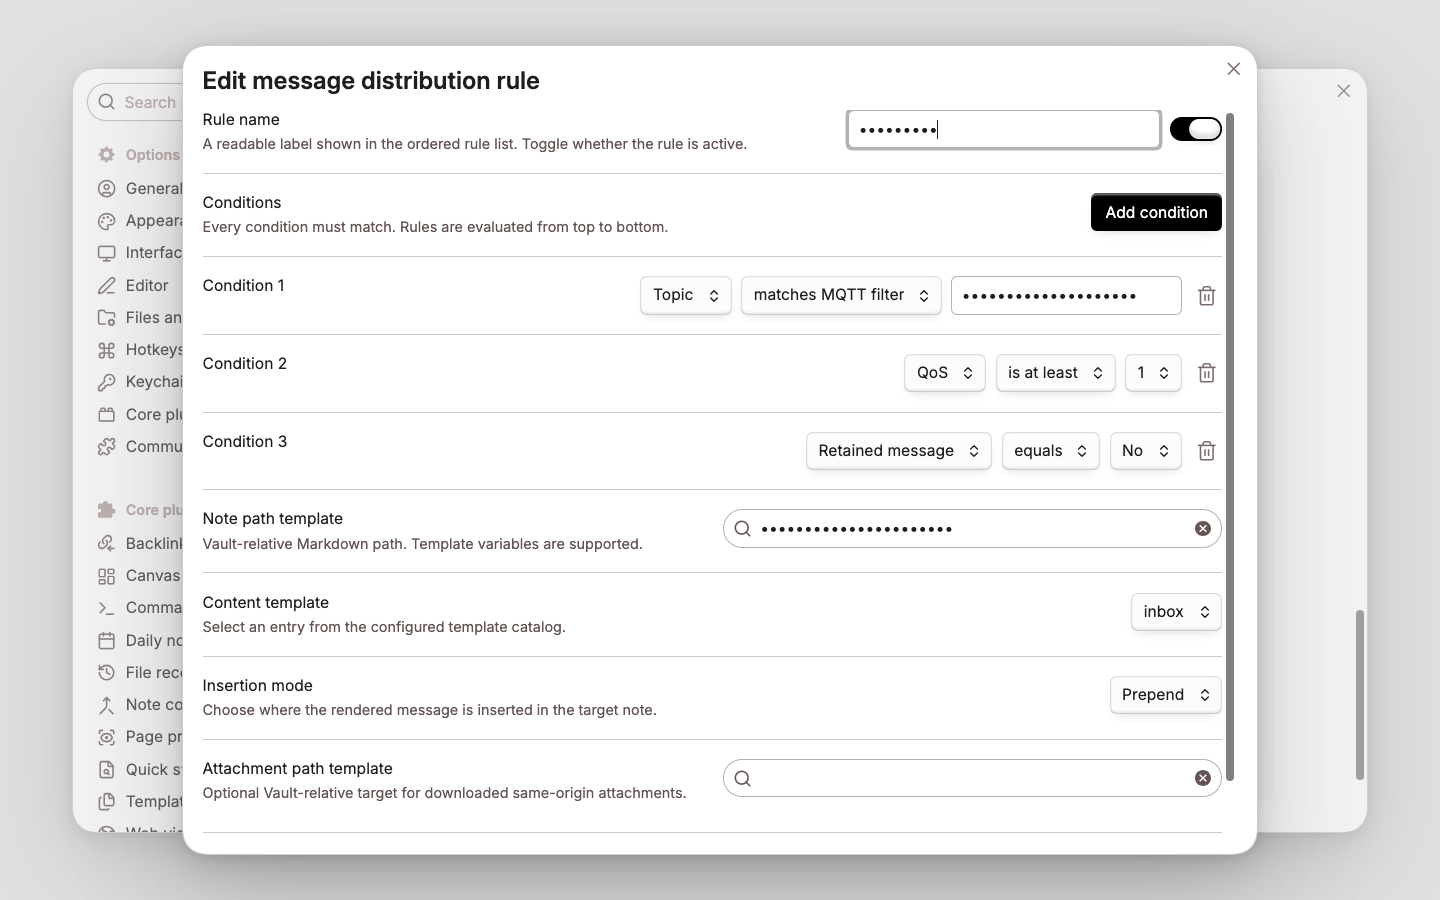1440x900 pixels.
Task: Open Community plugins settings in the sidebar
Action: (140, 447)
